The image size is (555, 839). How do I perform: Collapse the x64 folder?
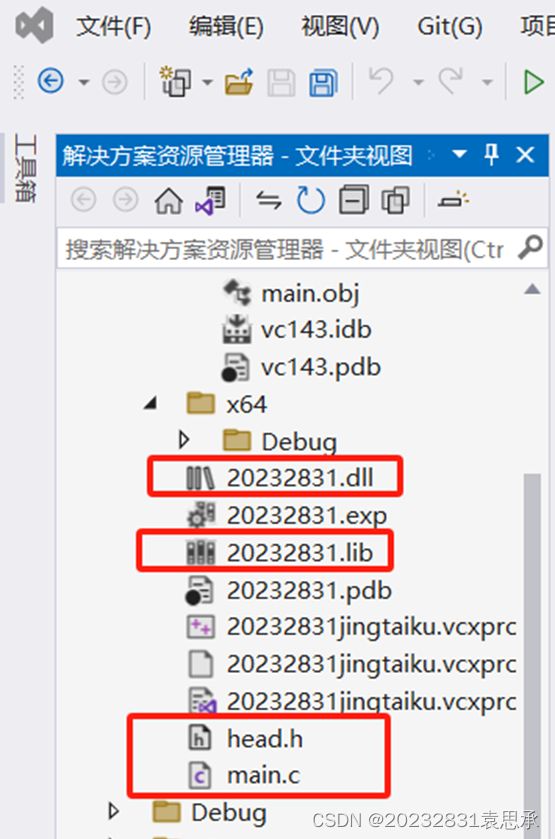[x=151, y=403]
